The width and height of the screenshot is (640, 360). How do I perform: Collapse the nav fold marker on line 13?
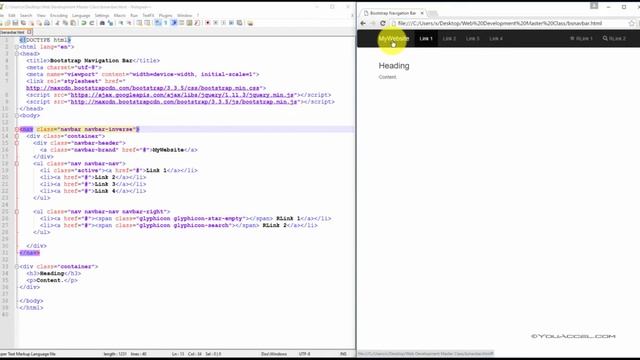pos(17,129)
